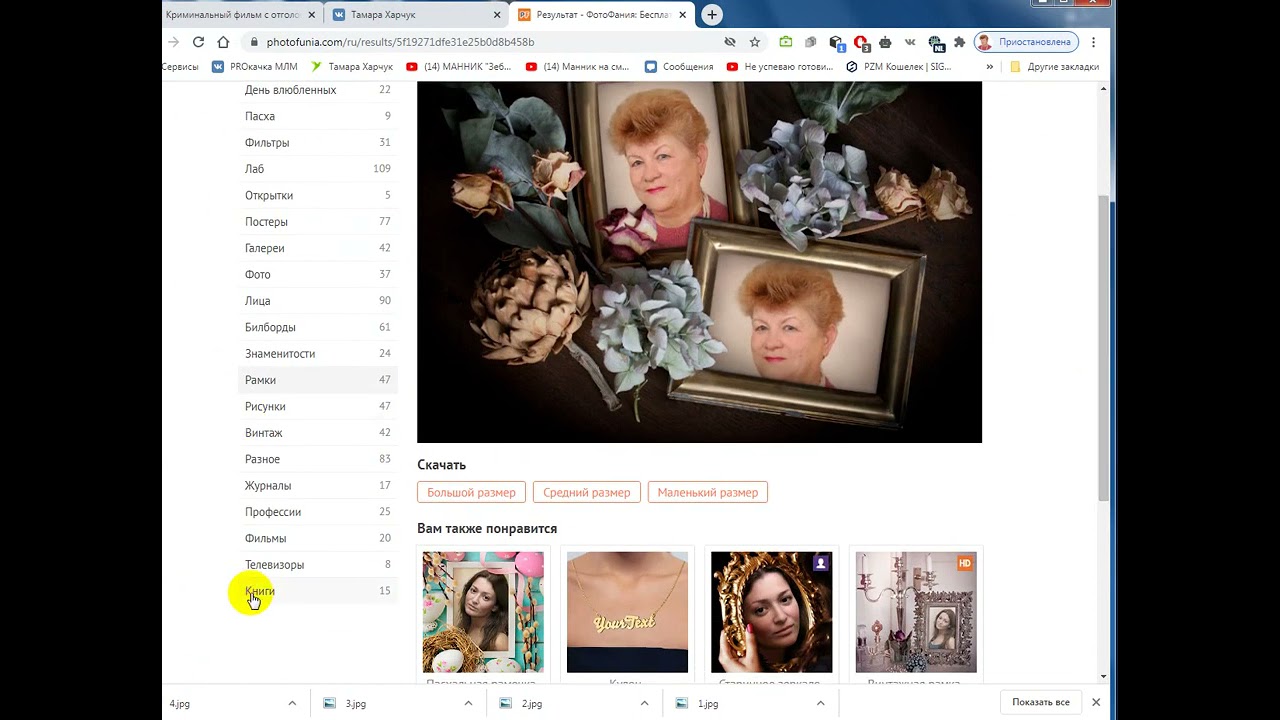Bookmark this page with the star icon
This screenshot has width=1280, height=720.
tap(755, 42)
